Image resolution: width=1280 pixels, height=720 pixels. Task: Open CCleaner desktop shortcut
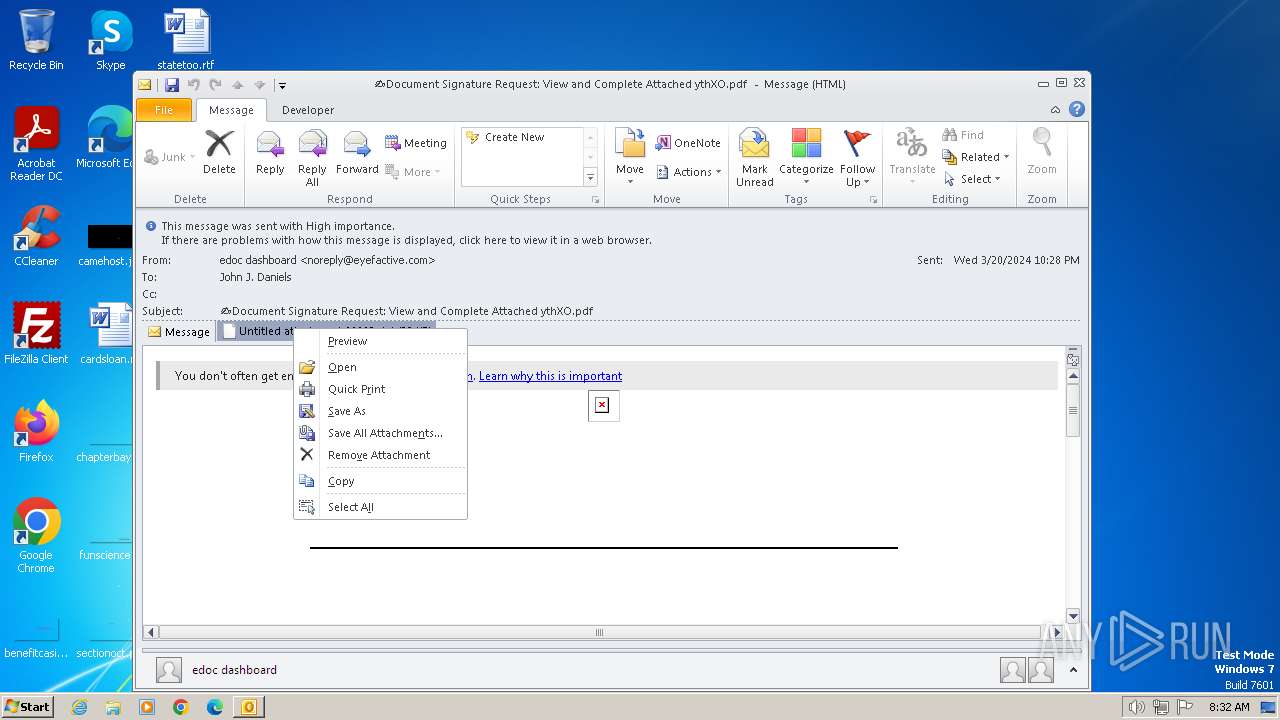(36, 236)
